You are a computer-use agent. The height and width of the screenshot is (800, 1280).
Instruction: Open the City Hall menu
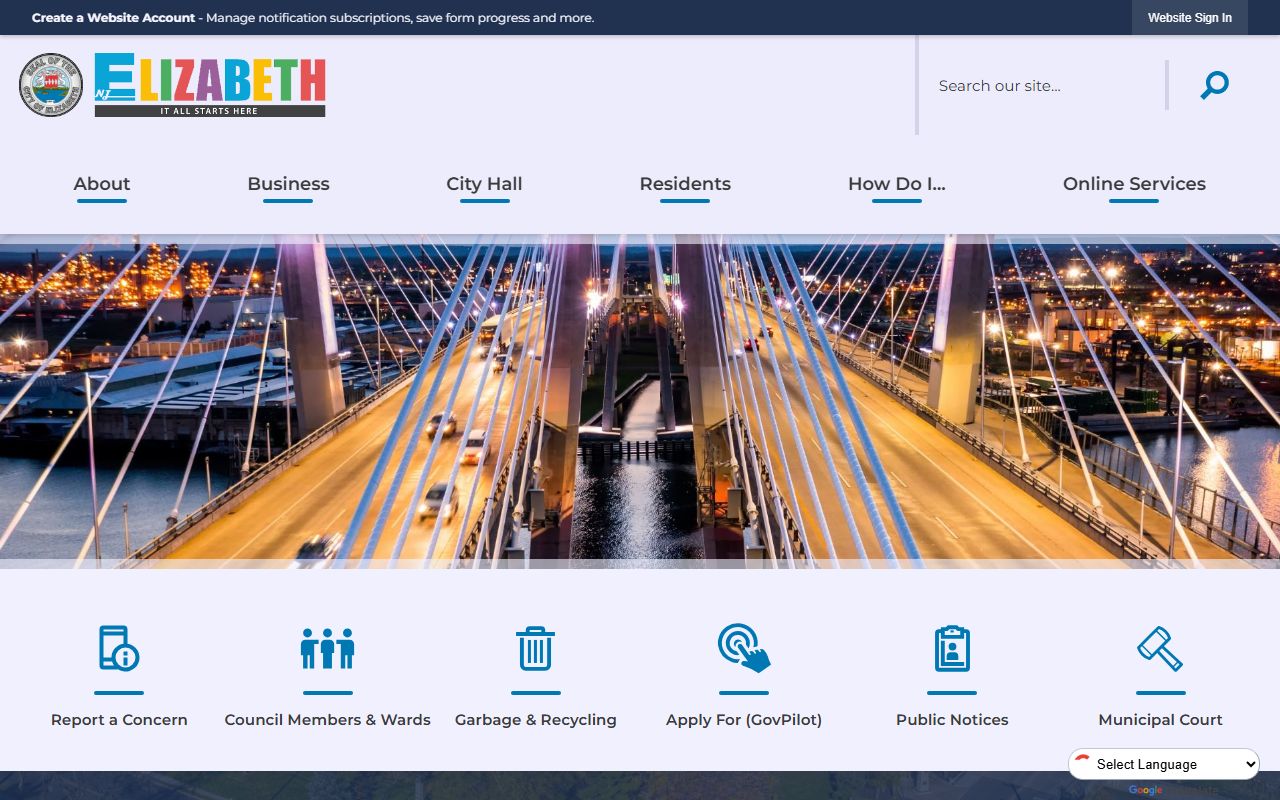(484, 184)
